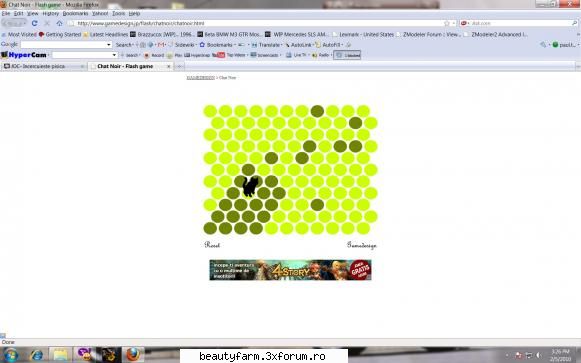Click the 4Story advertisement banner

[x=290, y=270]
